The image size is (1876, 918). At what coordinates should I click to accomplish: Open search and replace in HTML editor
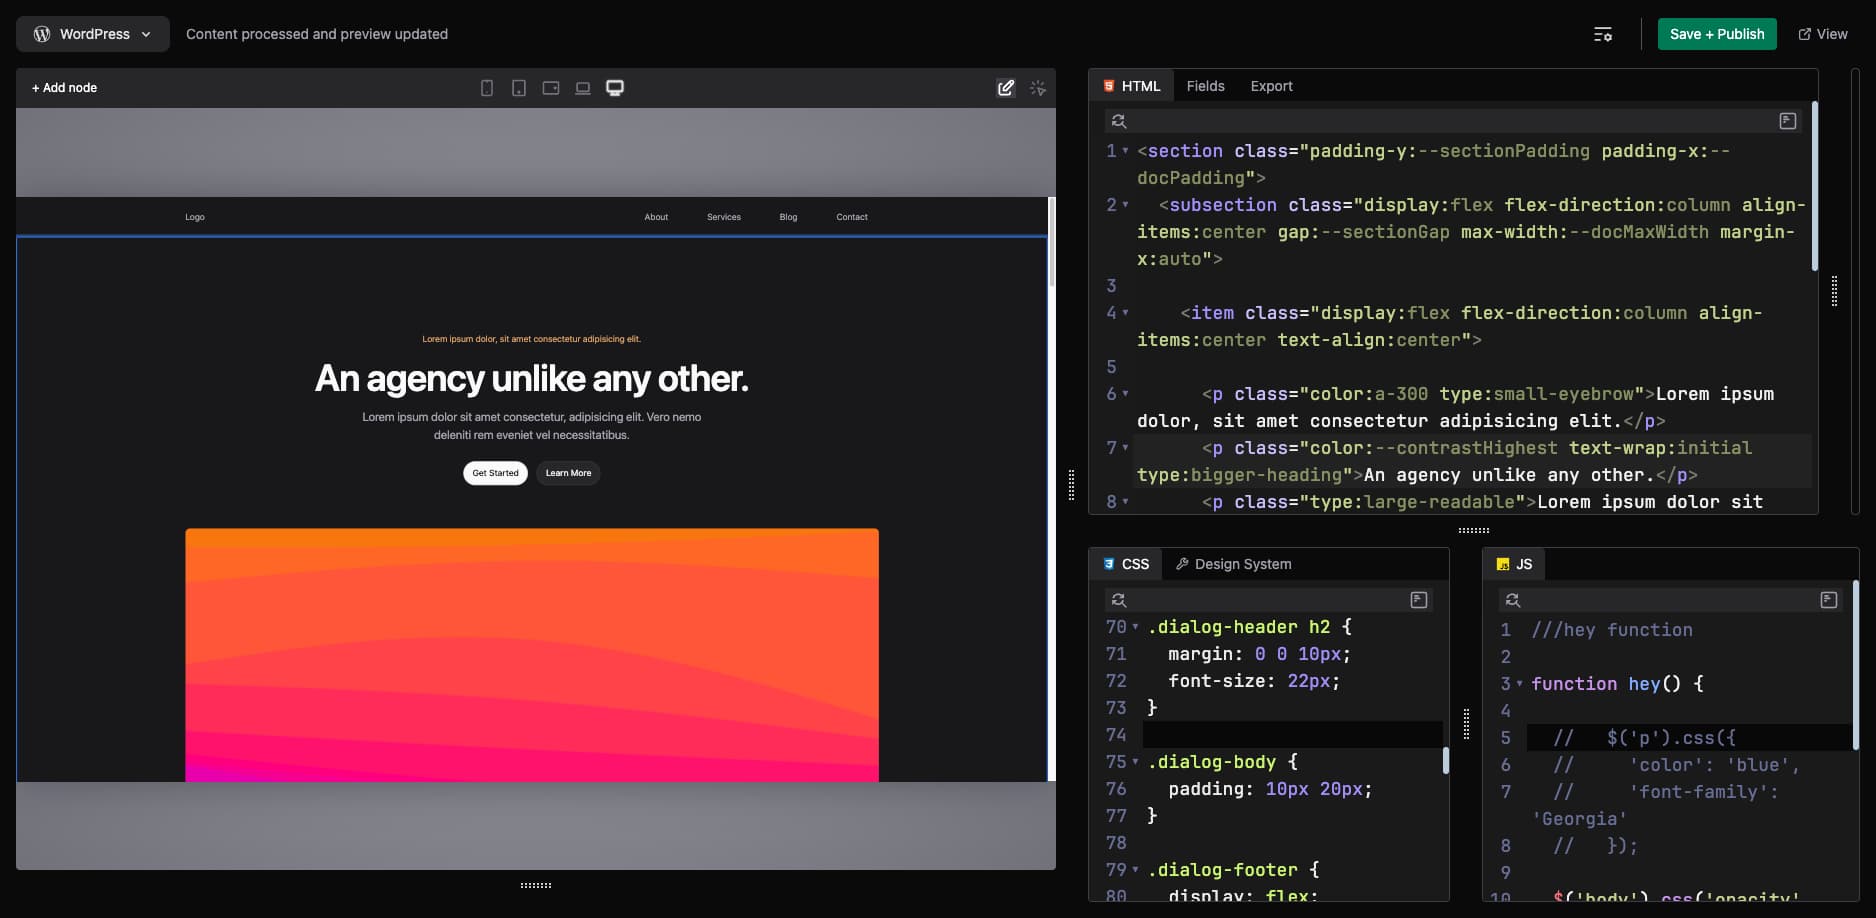click(x=1119, y=121)
